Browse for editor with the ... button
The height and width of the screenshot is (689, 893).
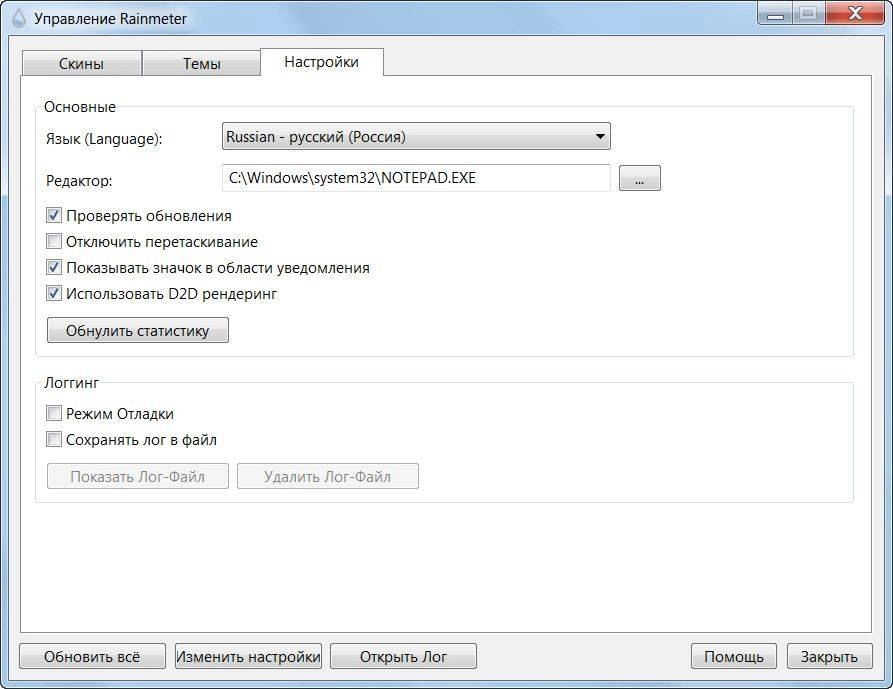point(640,178)
